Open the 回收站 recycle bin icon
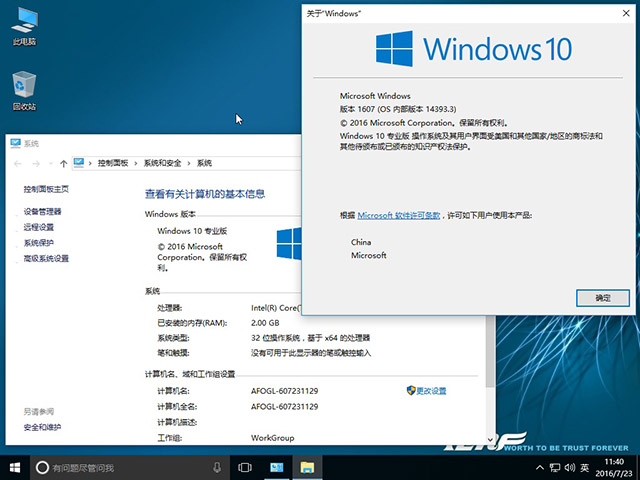The width and height of the screenshot is (640, 480). (24, 87)
